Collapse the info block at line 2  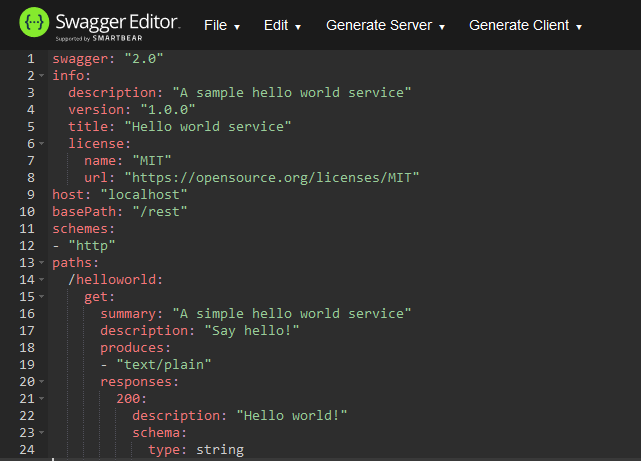[42, 76]
